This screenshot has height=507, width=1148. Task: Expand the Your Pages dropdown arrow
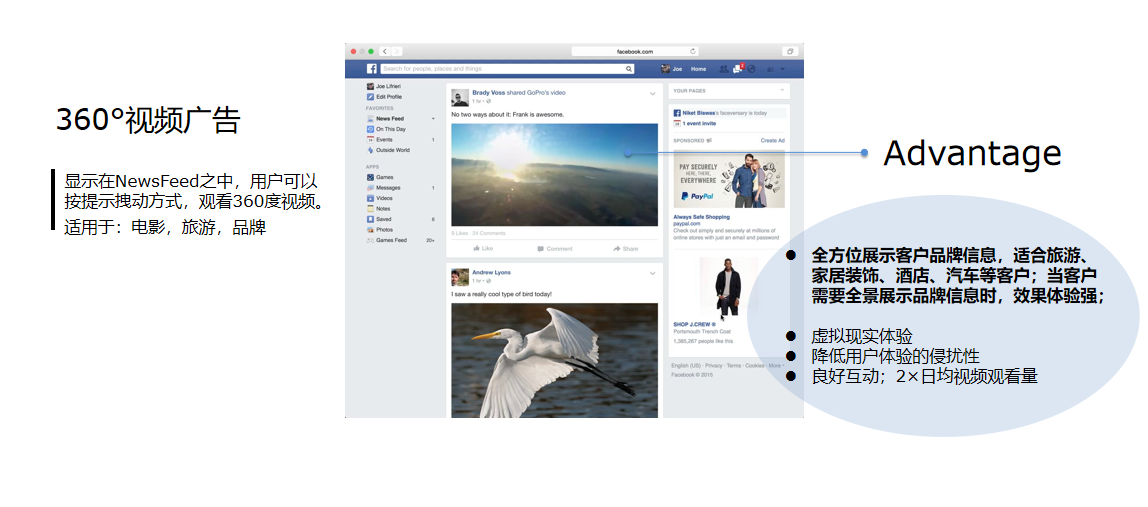tap(783, 91)
